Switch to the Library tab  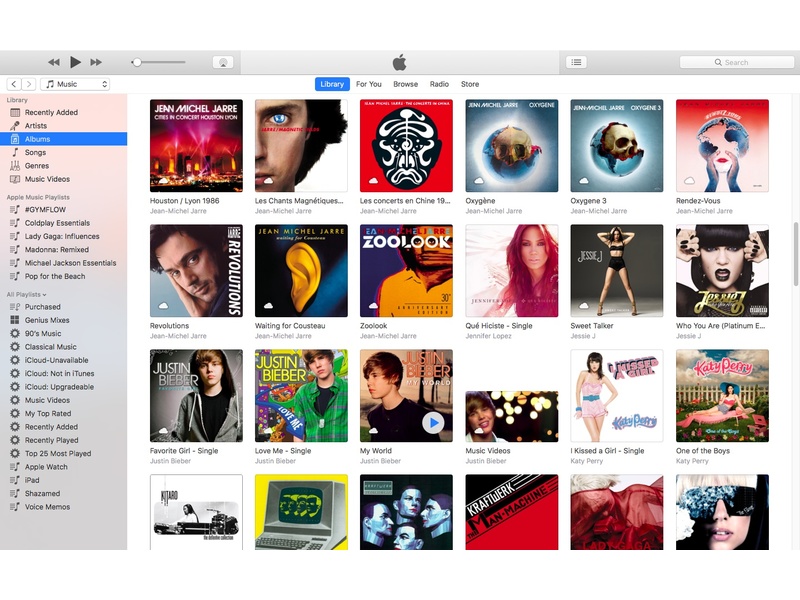(x=332, y=84)
